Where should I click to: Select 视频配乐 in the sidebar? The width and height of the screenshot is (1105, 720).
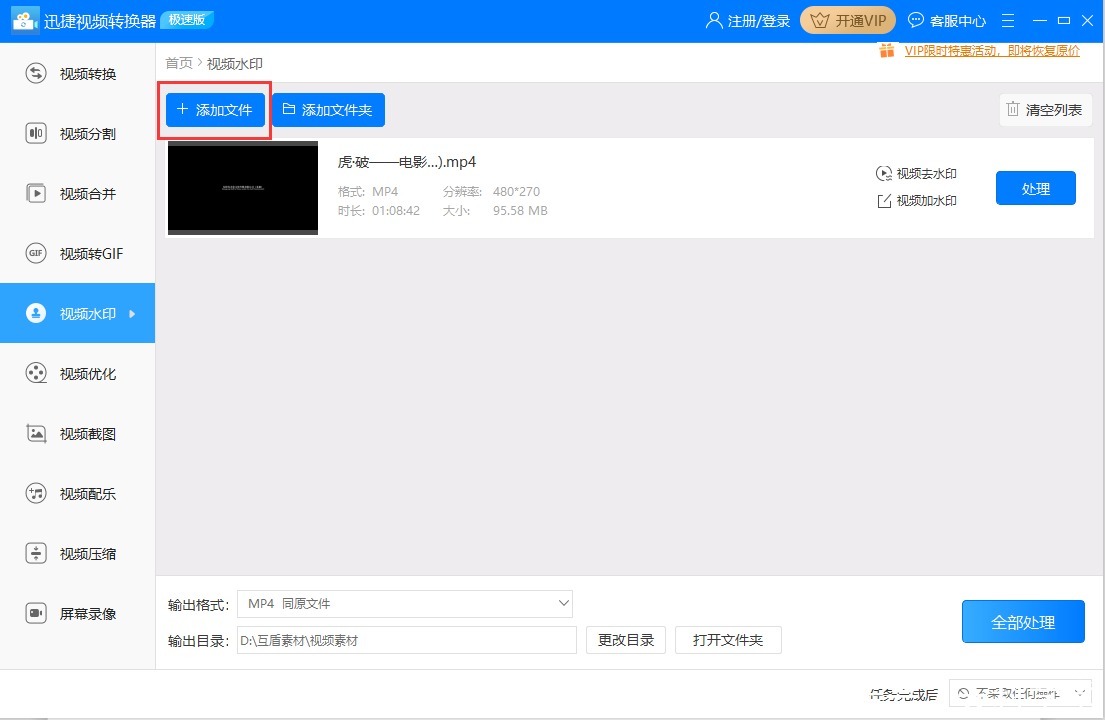click(x=78, y=493)
